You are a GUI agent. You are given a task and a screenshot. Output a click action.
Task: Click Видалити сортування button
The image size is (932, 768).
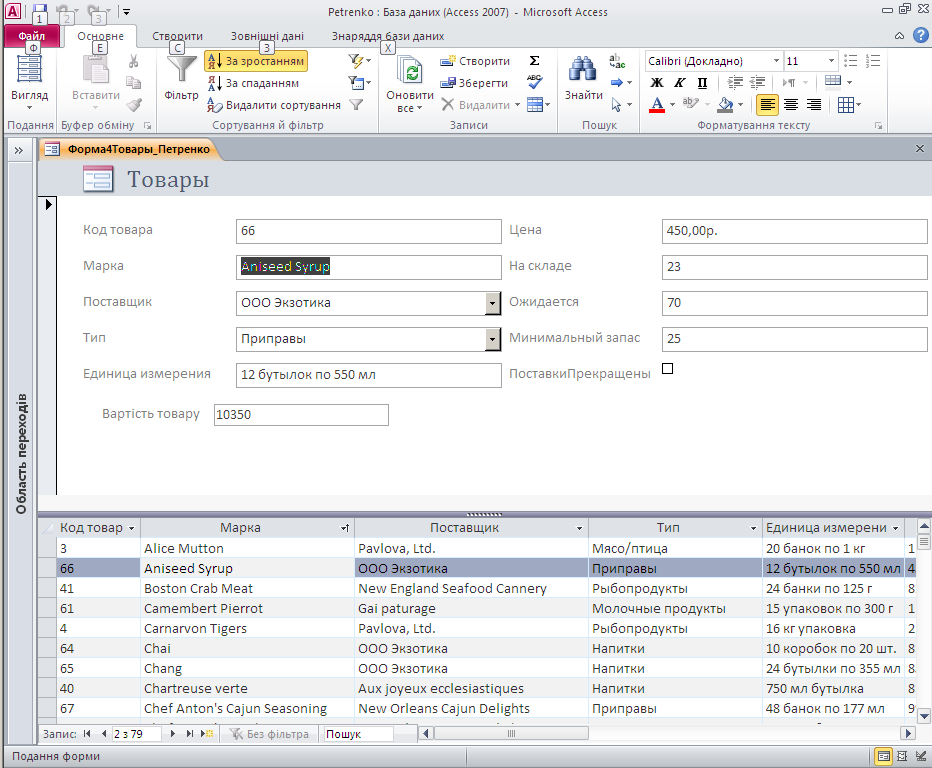pyautogui.click(x=274, y=105)
